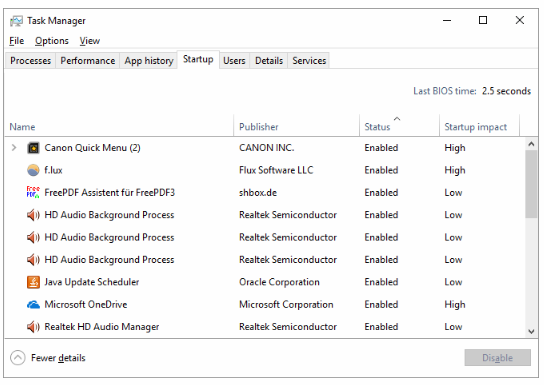This screenshot has height=385, width=544.
Task: Click the Task Manager title bar icon
Action: pos(16,21)
